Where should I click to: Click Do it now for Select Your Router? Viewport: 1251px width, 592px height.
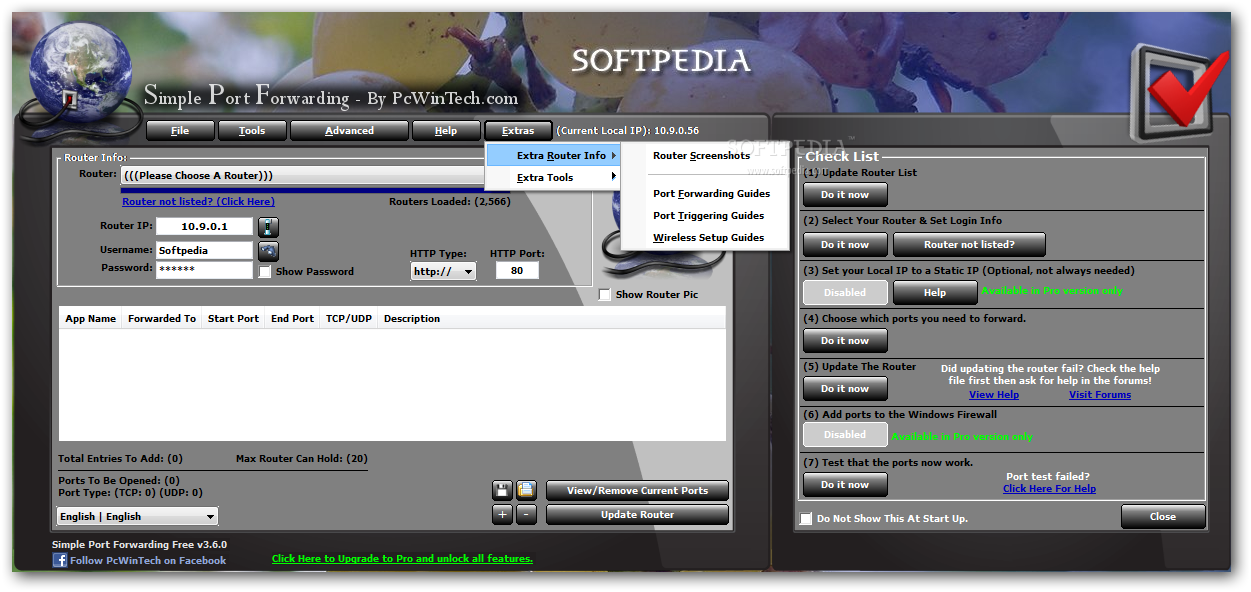[845, 245]
